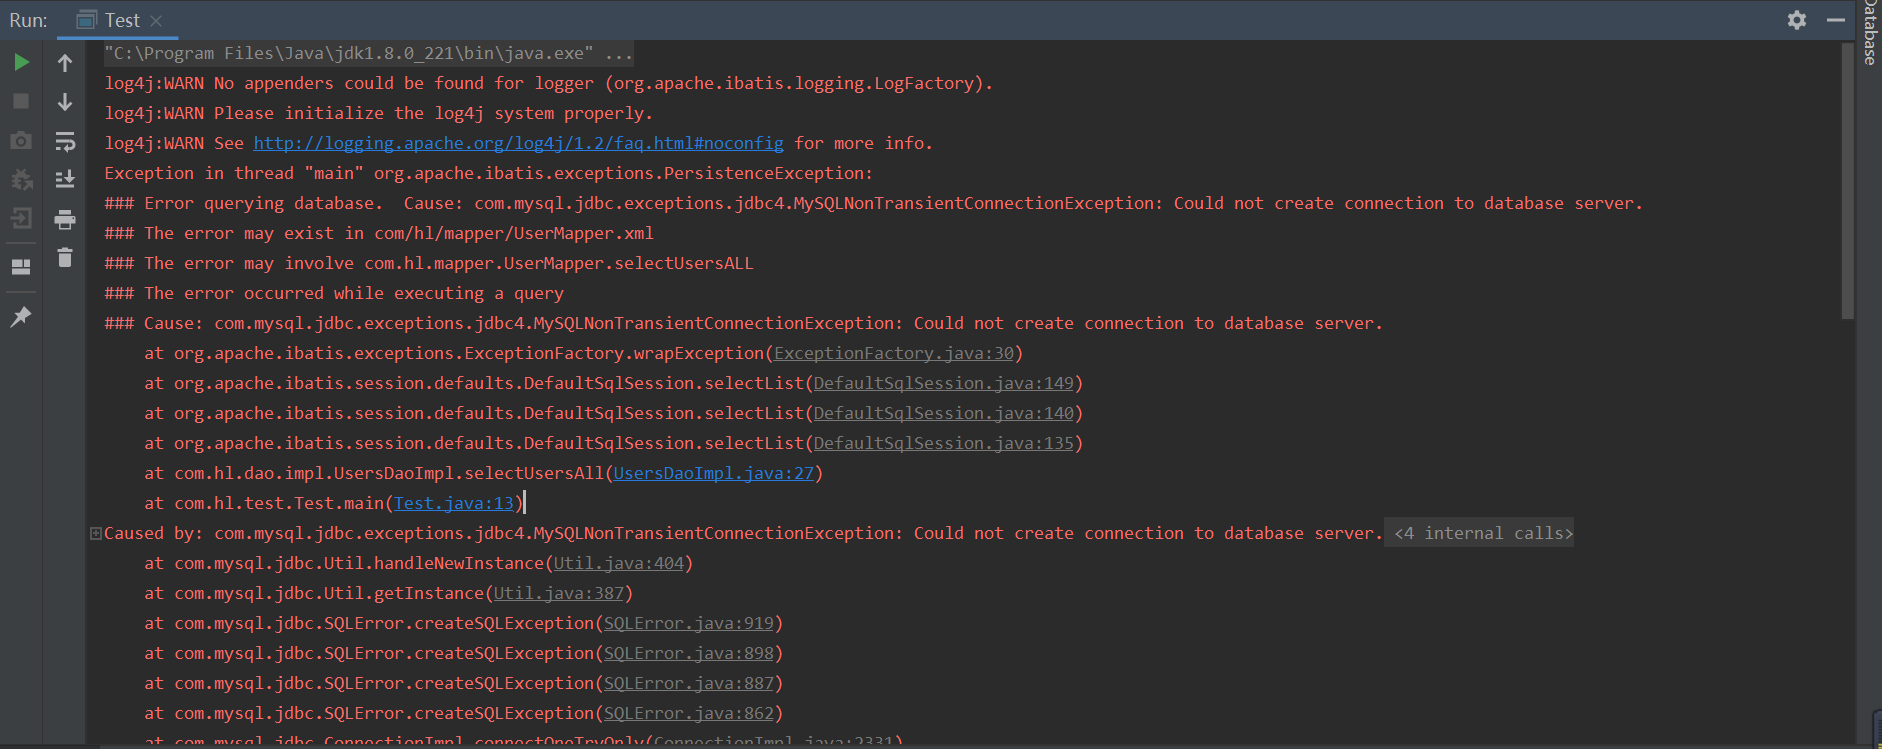This screenshot has height=749, width=1882.
Task: Click 'The error occurred while executing a query'
Action: tap(334, 293)
